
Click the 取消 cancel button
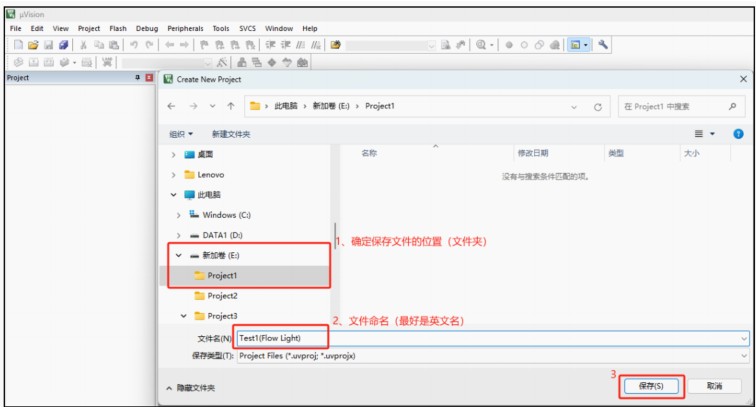point(714,386)
